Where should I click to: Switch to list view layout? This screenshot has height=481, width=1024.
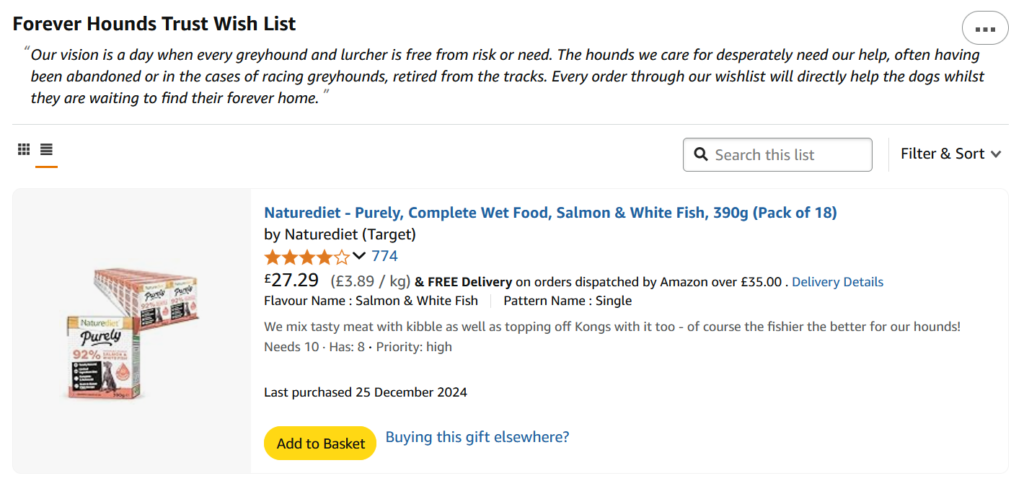pyautogui.click(x=46, y=149)
